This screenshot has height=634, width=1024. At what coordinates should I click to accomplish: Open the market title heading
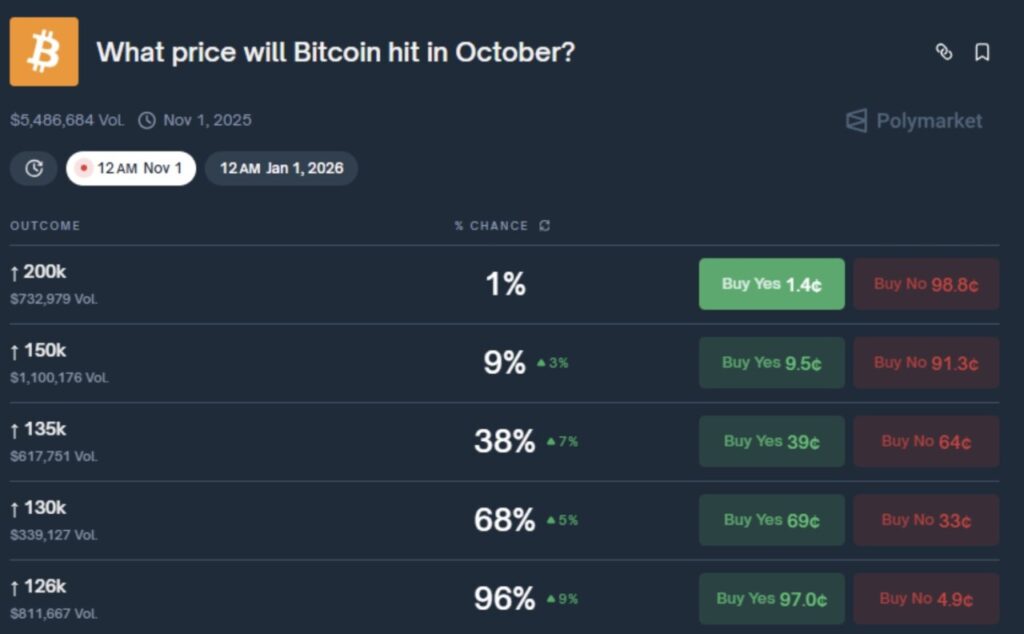(x=335, y=52)
